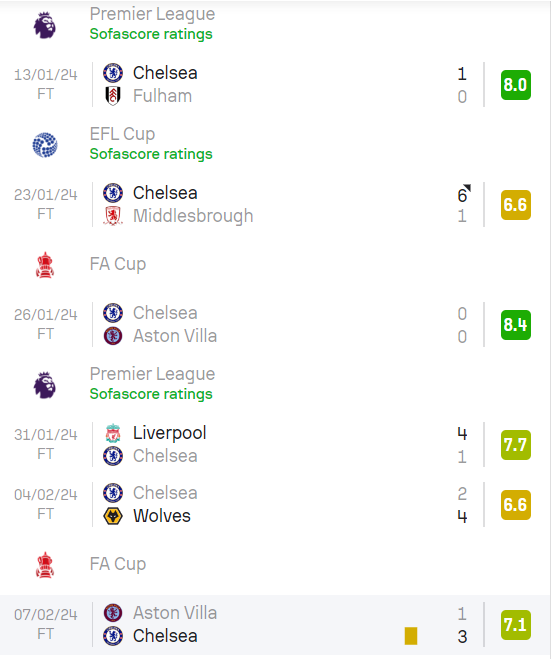Open the 8.4 rating badge for Aston Villa match
551x659 pixels.
[x=516, y=325]
